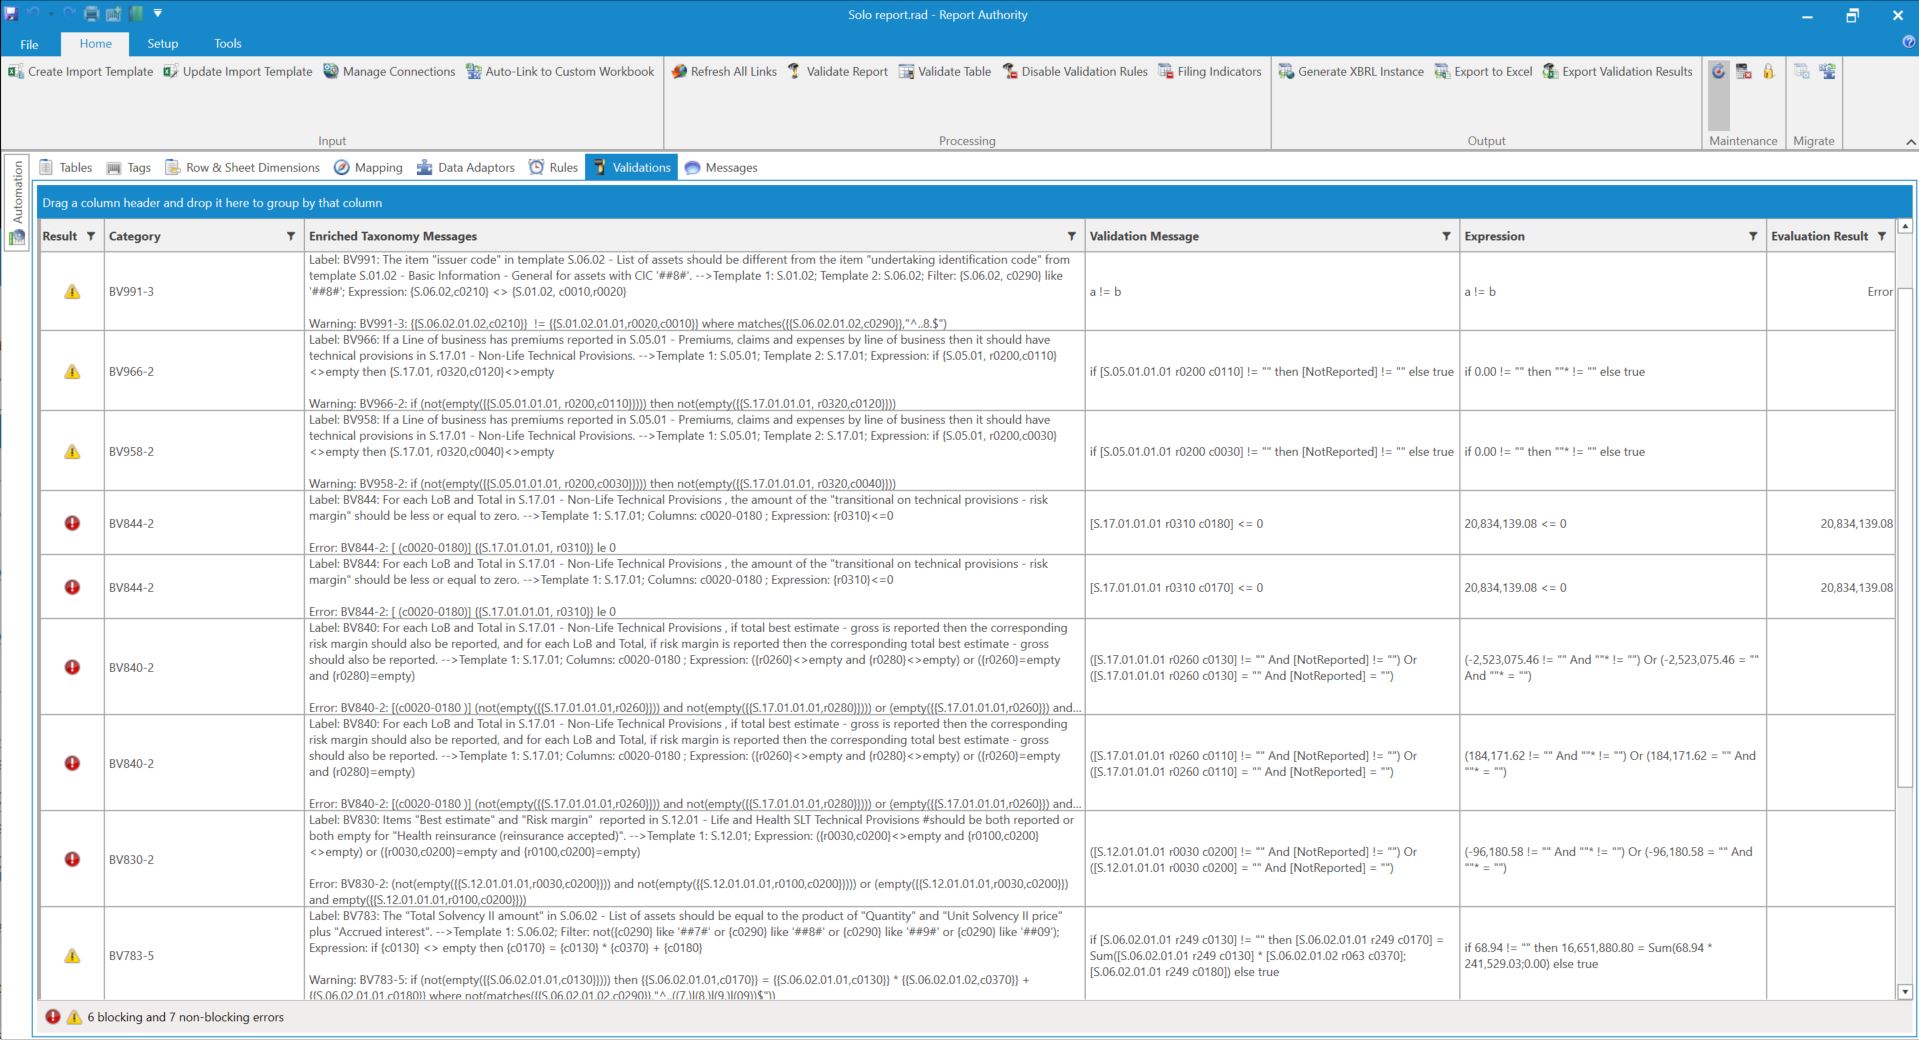Open the Mapping tab
1919x1040 pixels.
click(368, 168)
